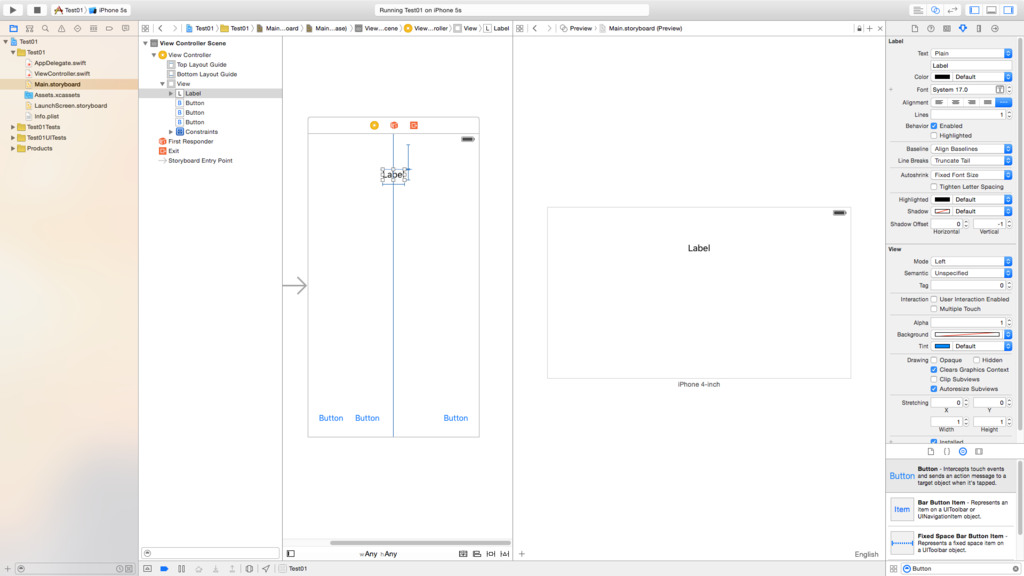1024x576 pixels.
Task: Open the Semantic dropdown
Action: (x=971, y=273)
